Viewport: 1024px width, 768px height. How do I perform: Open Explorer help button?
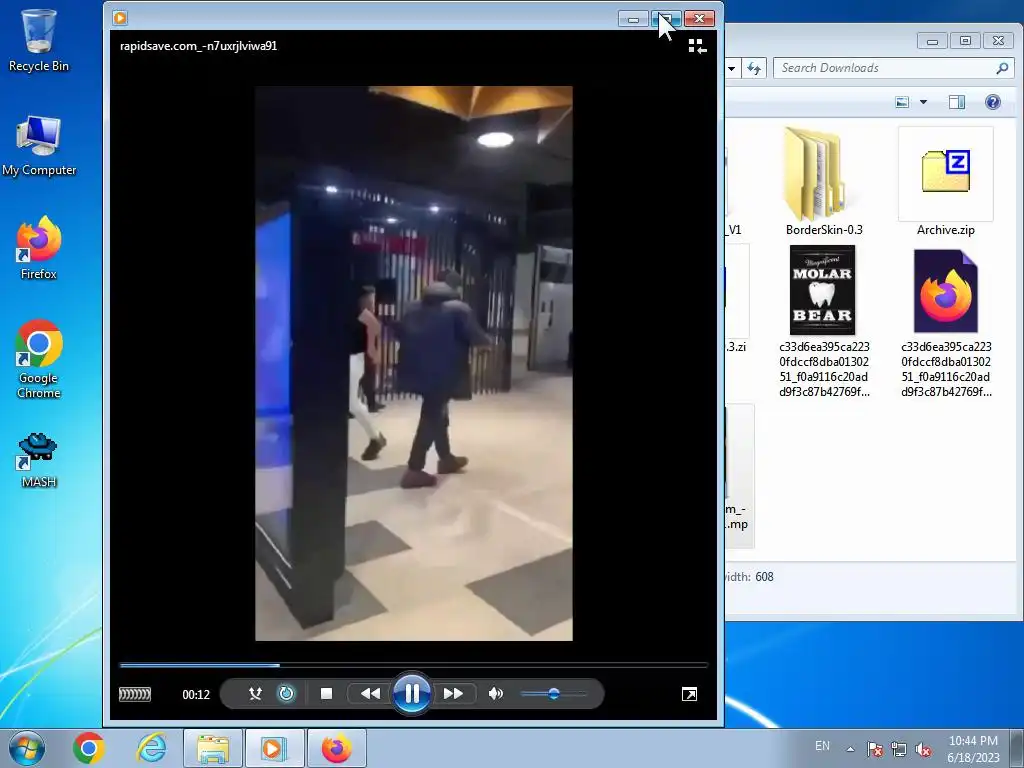(x=993, y=102)
